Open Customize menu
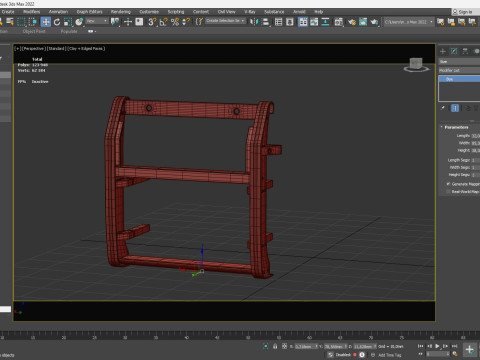This screenshot has height=360, width=480. click(x=149, y=12)
